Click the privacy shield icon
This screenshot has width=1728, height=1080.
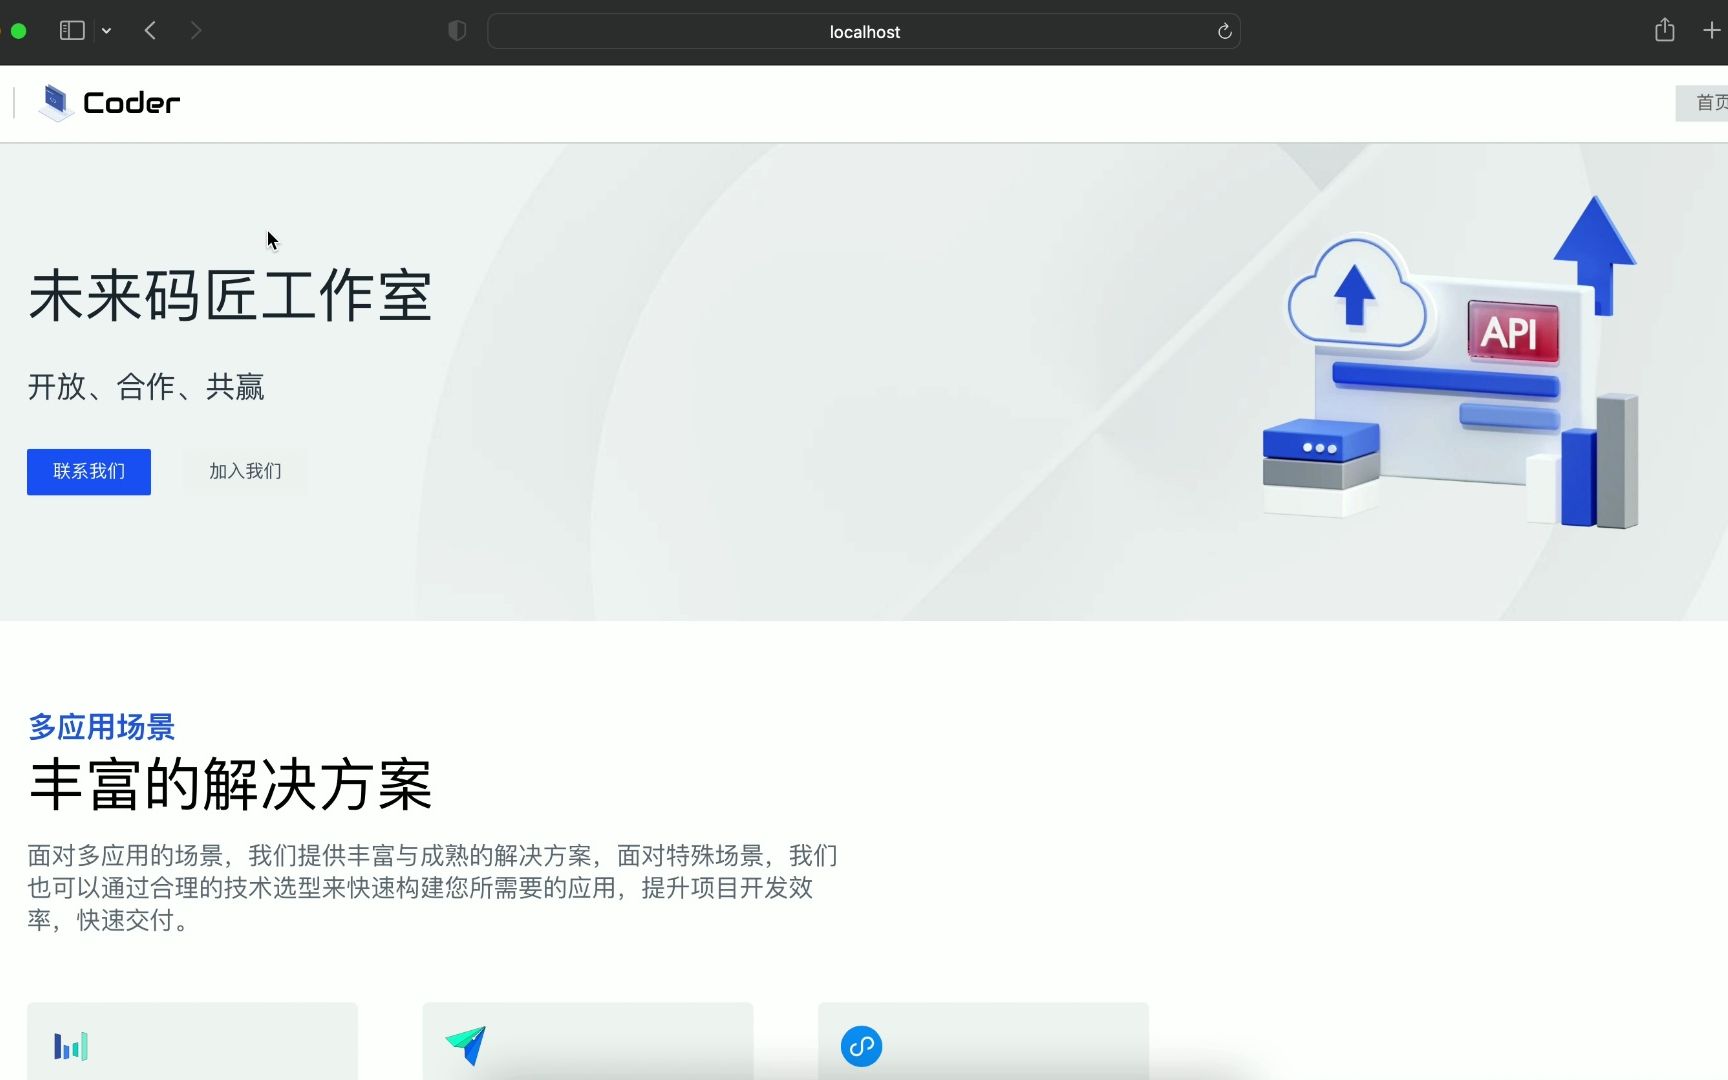click(457, 31)
